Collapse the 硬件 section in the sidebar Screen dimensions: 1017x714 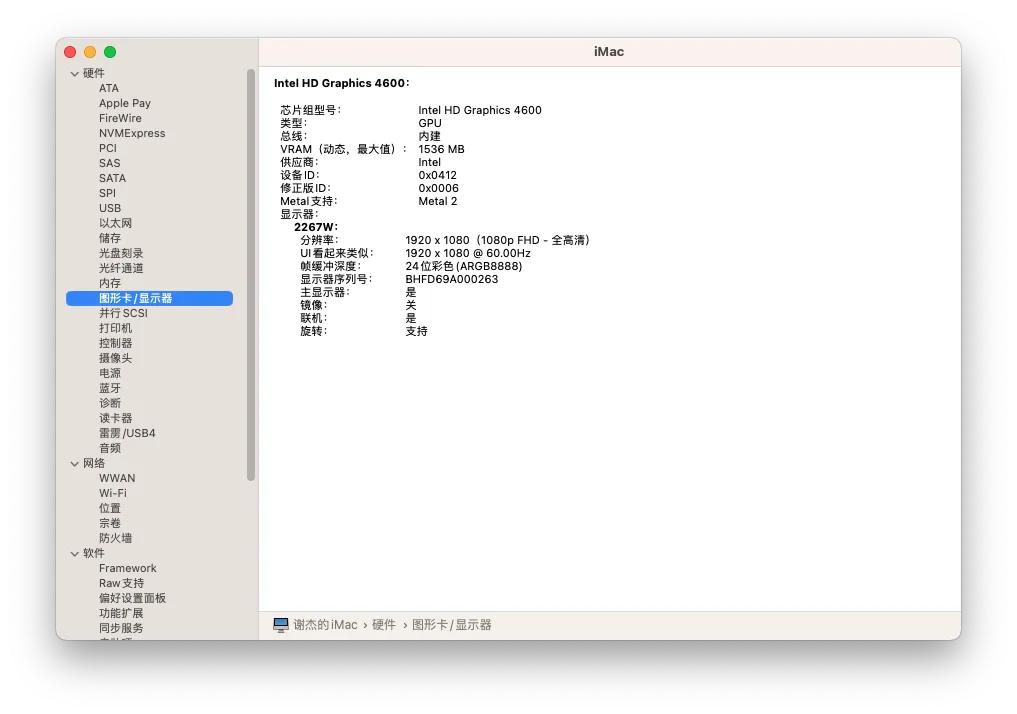click(75, 73)
